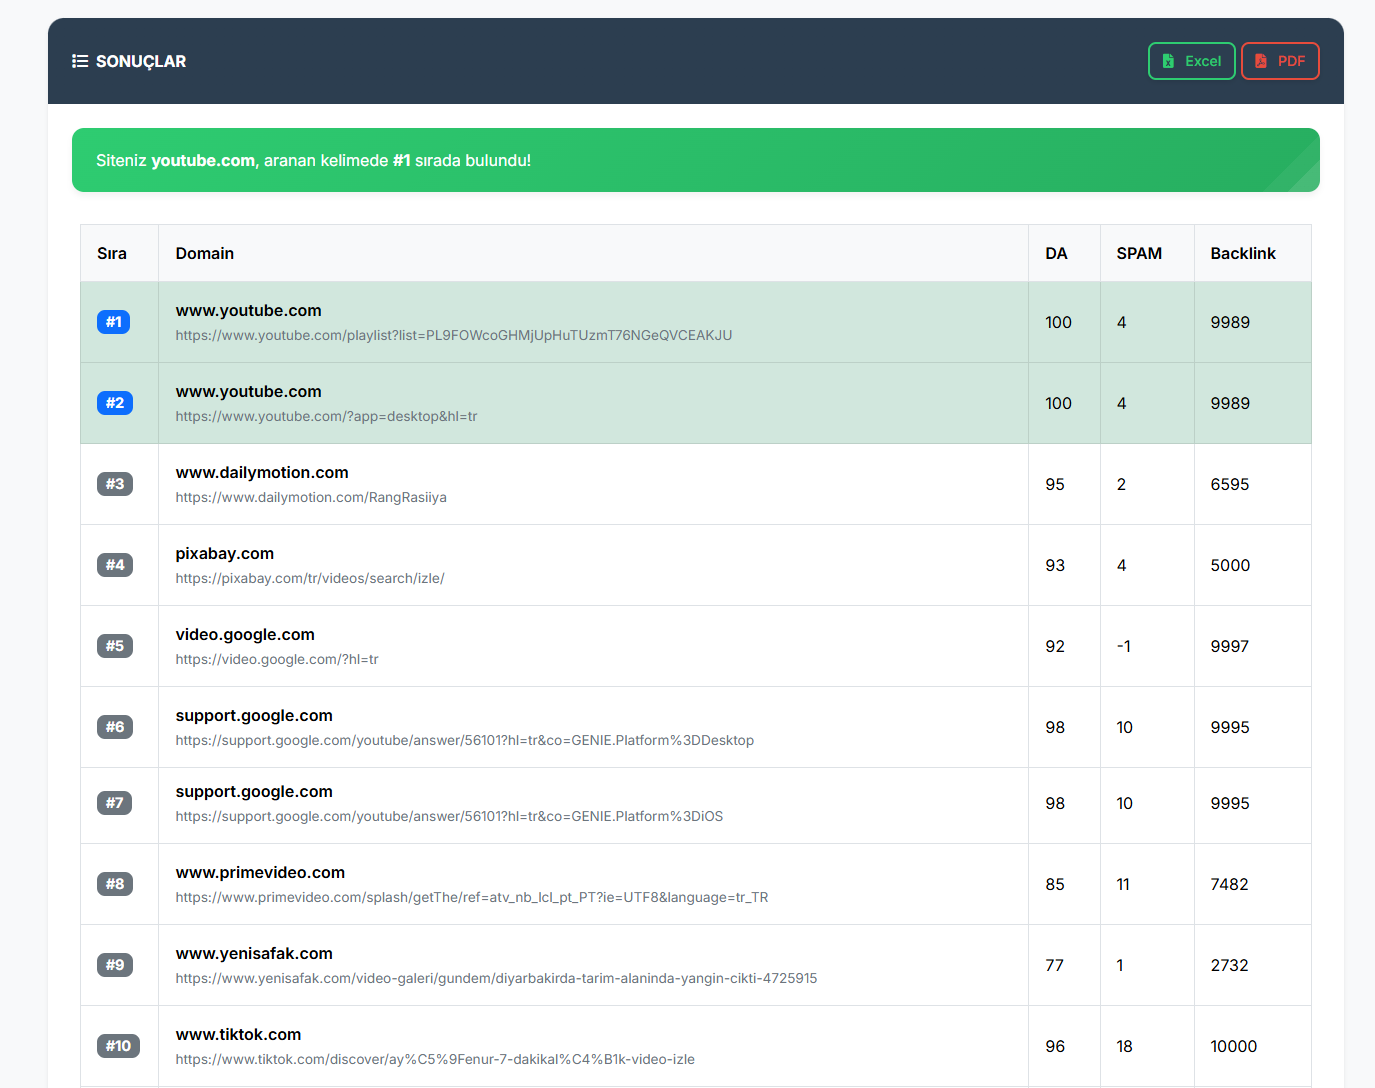
Task: Click the green youtube.com #1 result banner
Action: pyautogui.click(x=696, y=160)
